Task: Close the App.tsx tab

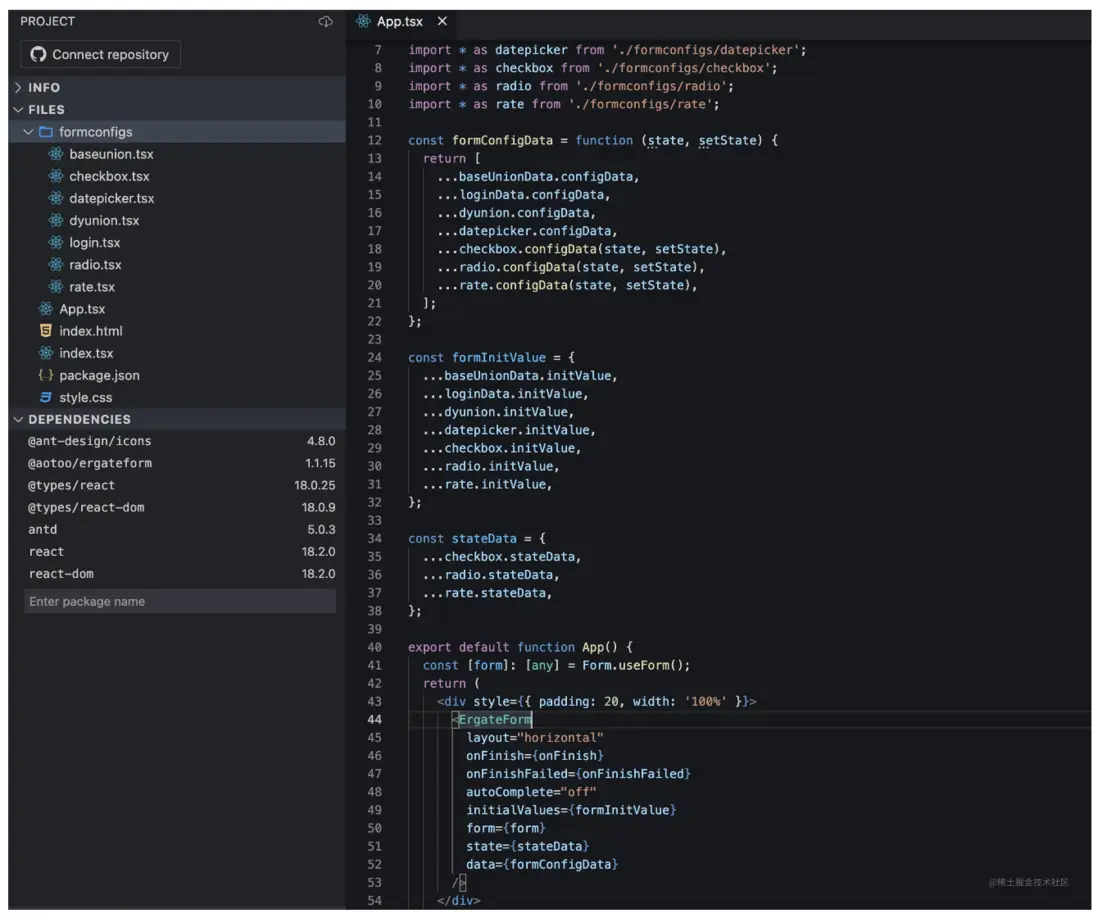Action: click(x=442, y=22)
